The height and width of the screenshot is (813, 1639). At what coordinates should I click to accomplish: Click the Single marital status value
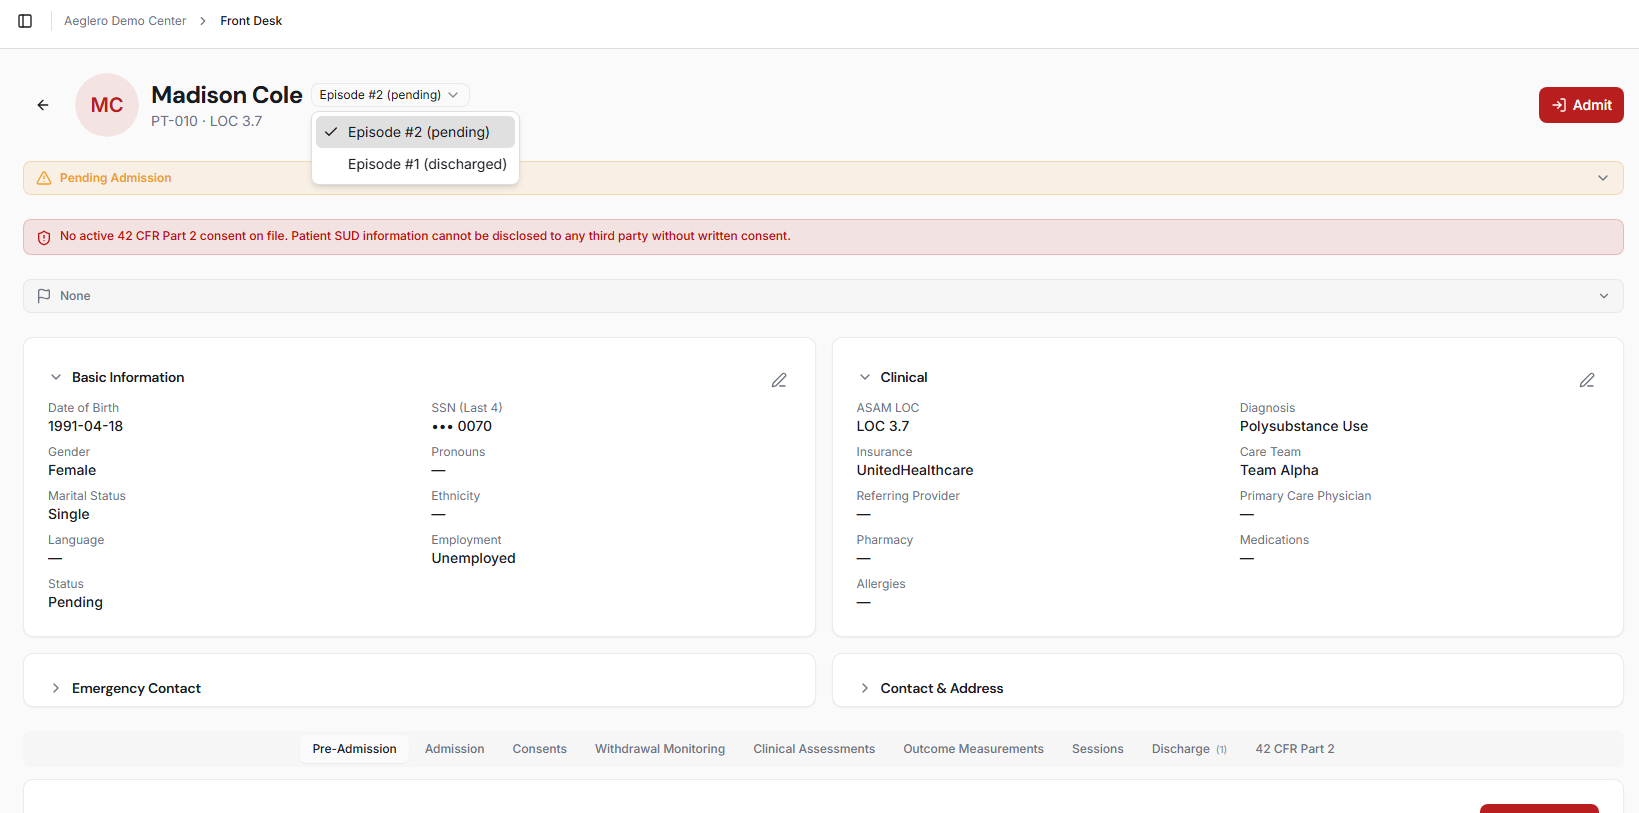tap(69, 514)
